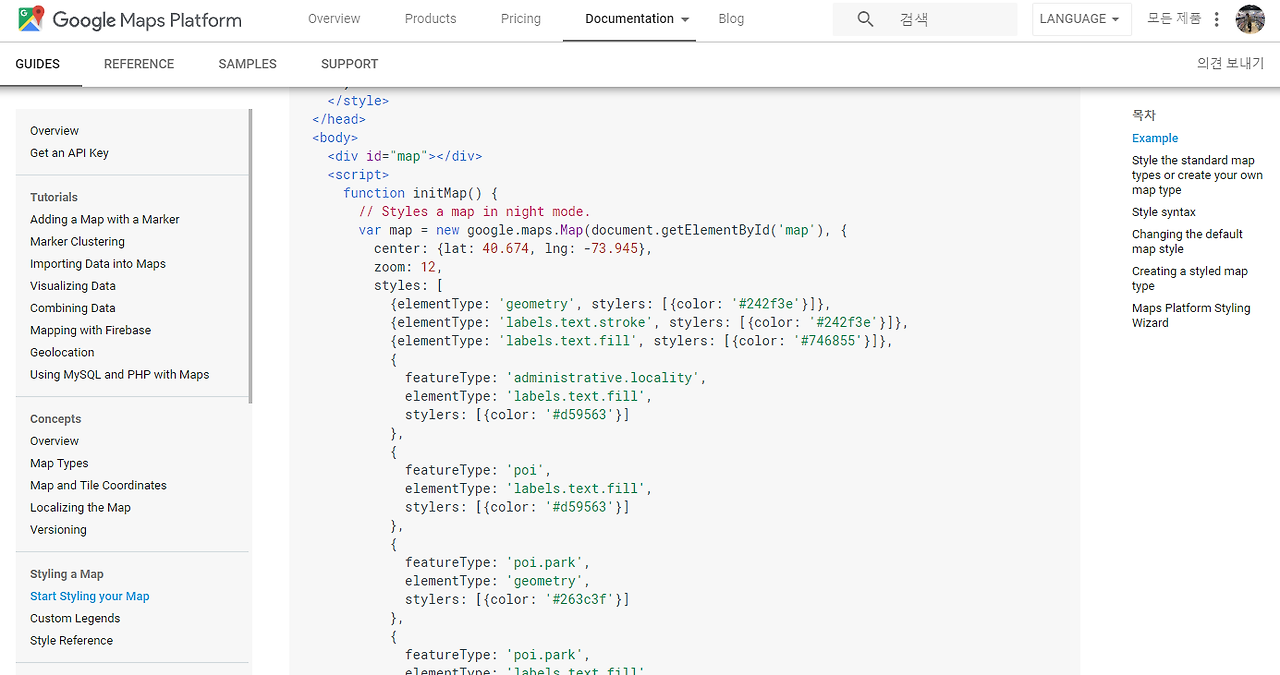Image resolution: width=1280 pixels, height=675 pixels.
Task: Open the LANGUAGE dropdown
Action: click(x=1081, y=19)
